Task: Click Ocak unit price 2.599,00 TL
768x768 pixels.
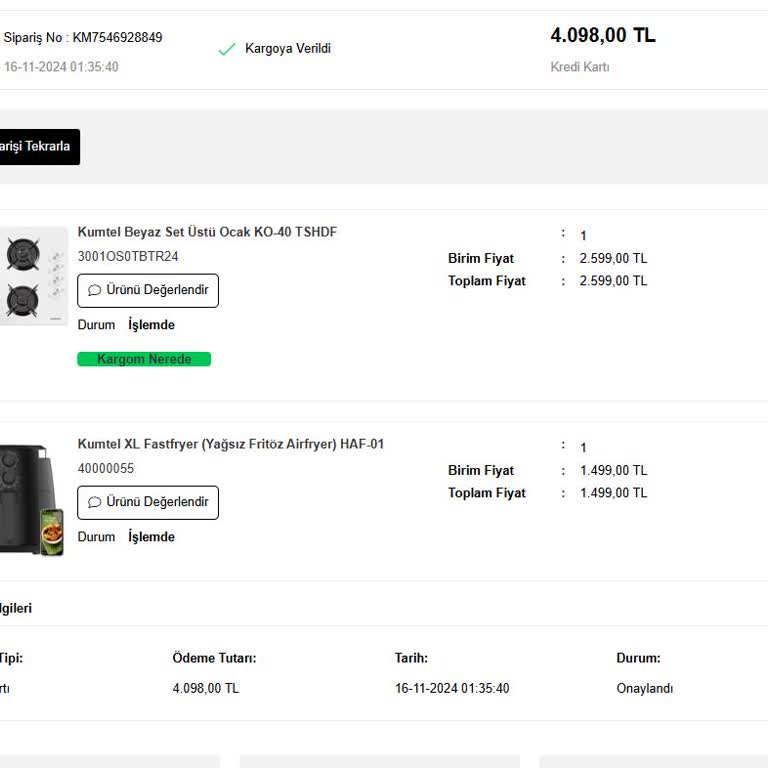Action: pyautogui.click(x=613, y=258)
